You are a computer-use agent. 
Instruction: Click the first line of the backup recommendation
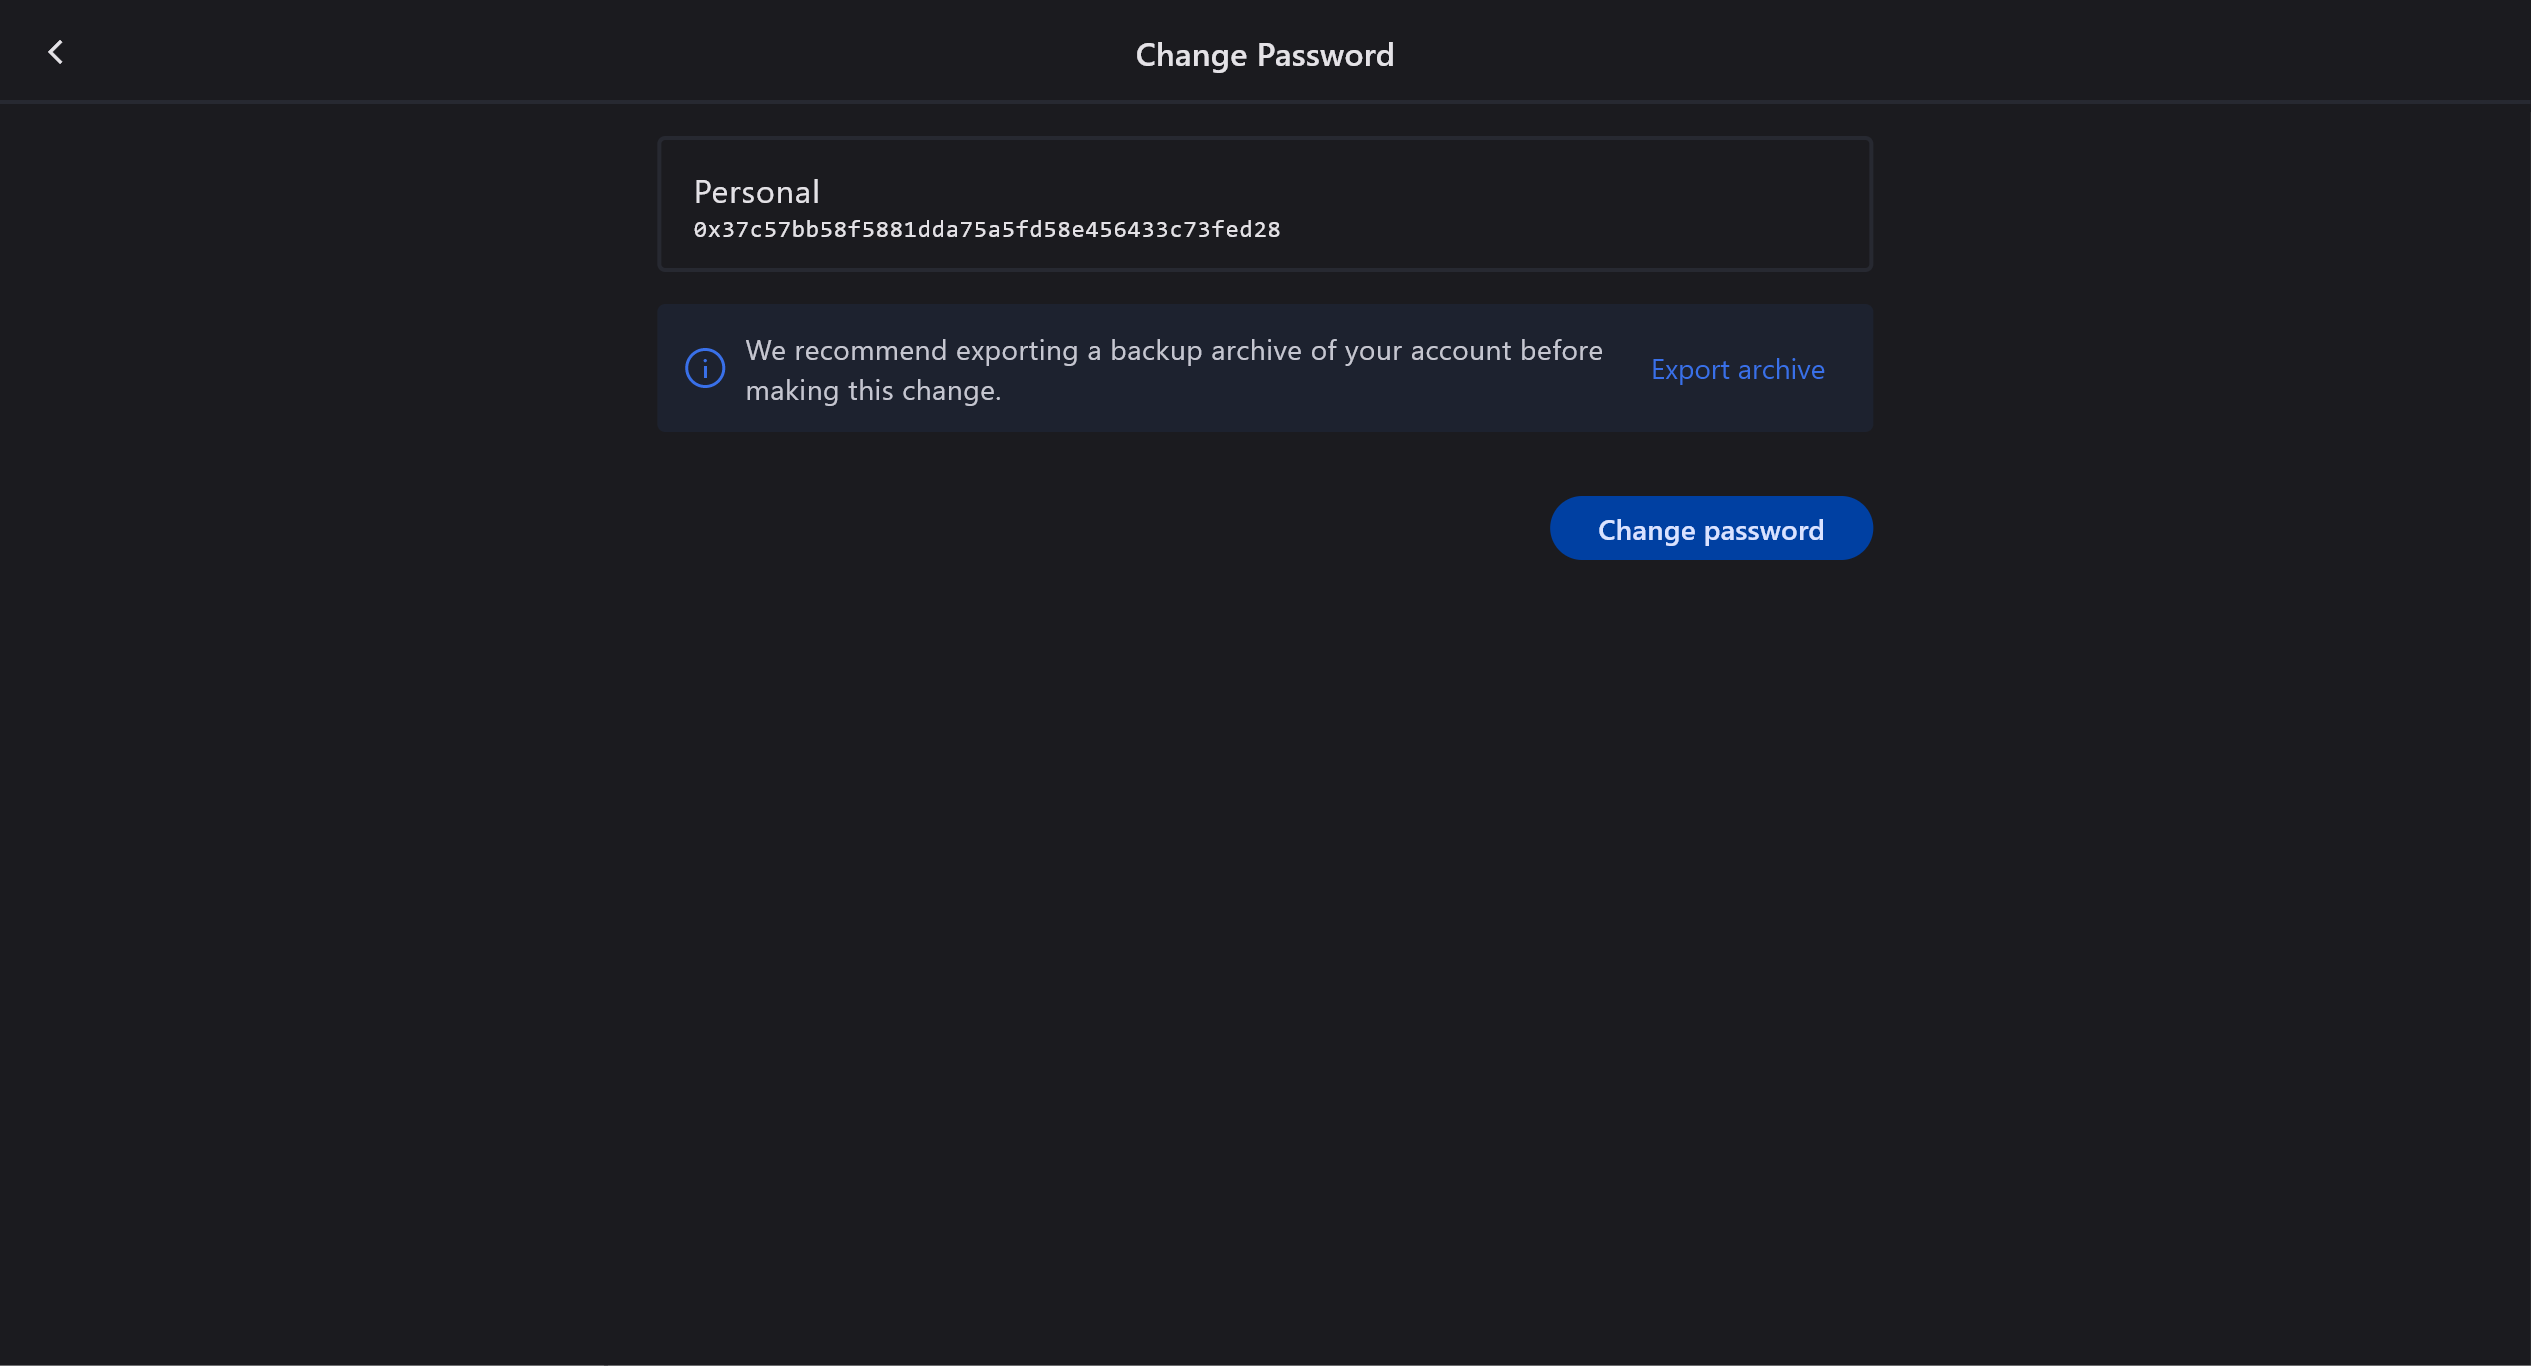1173,351
